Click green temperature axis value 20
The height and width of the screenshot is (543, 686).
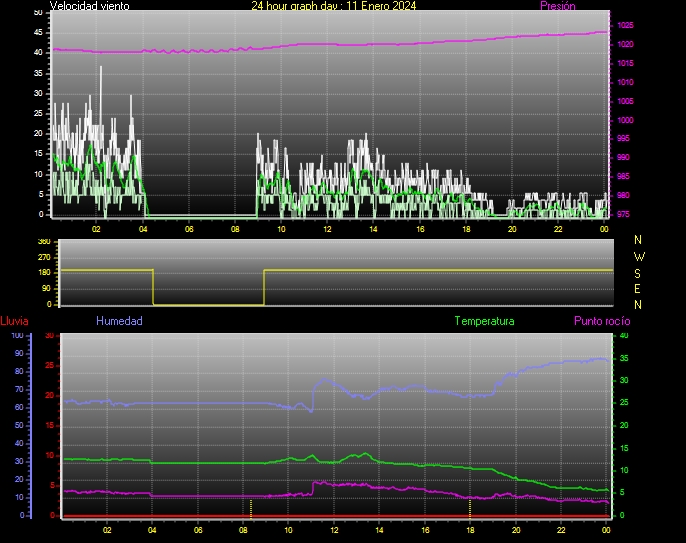pyautogui.click(x=624, y=425)
